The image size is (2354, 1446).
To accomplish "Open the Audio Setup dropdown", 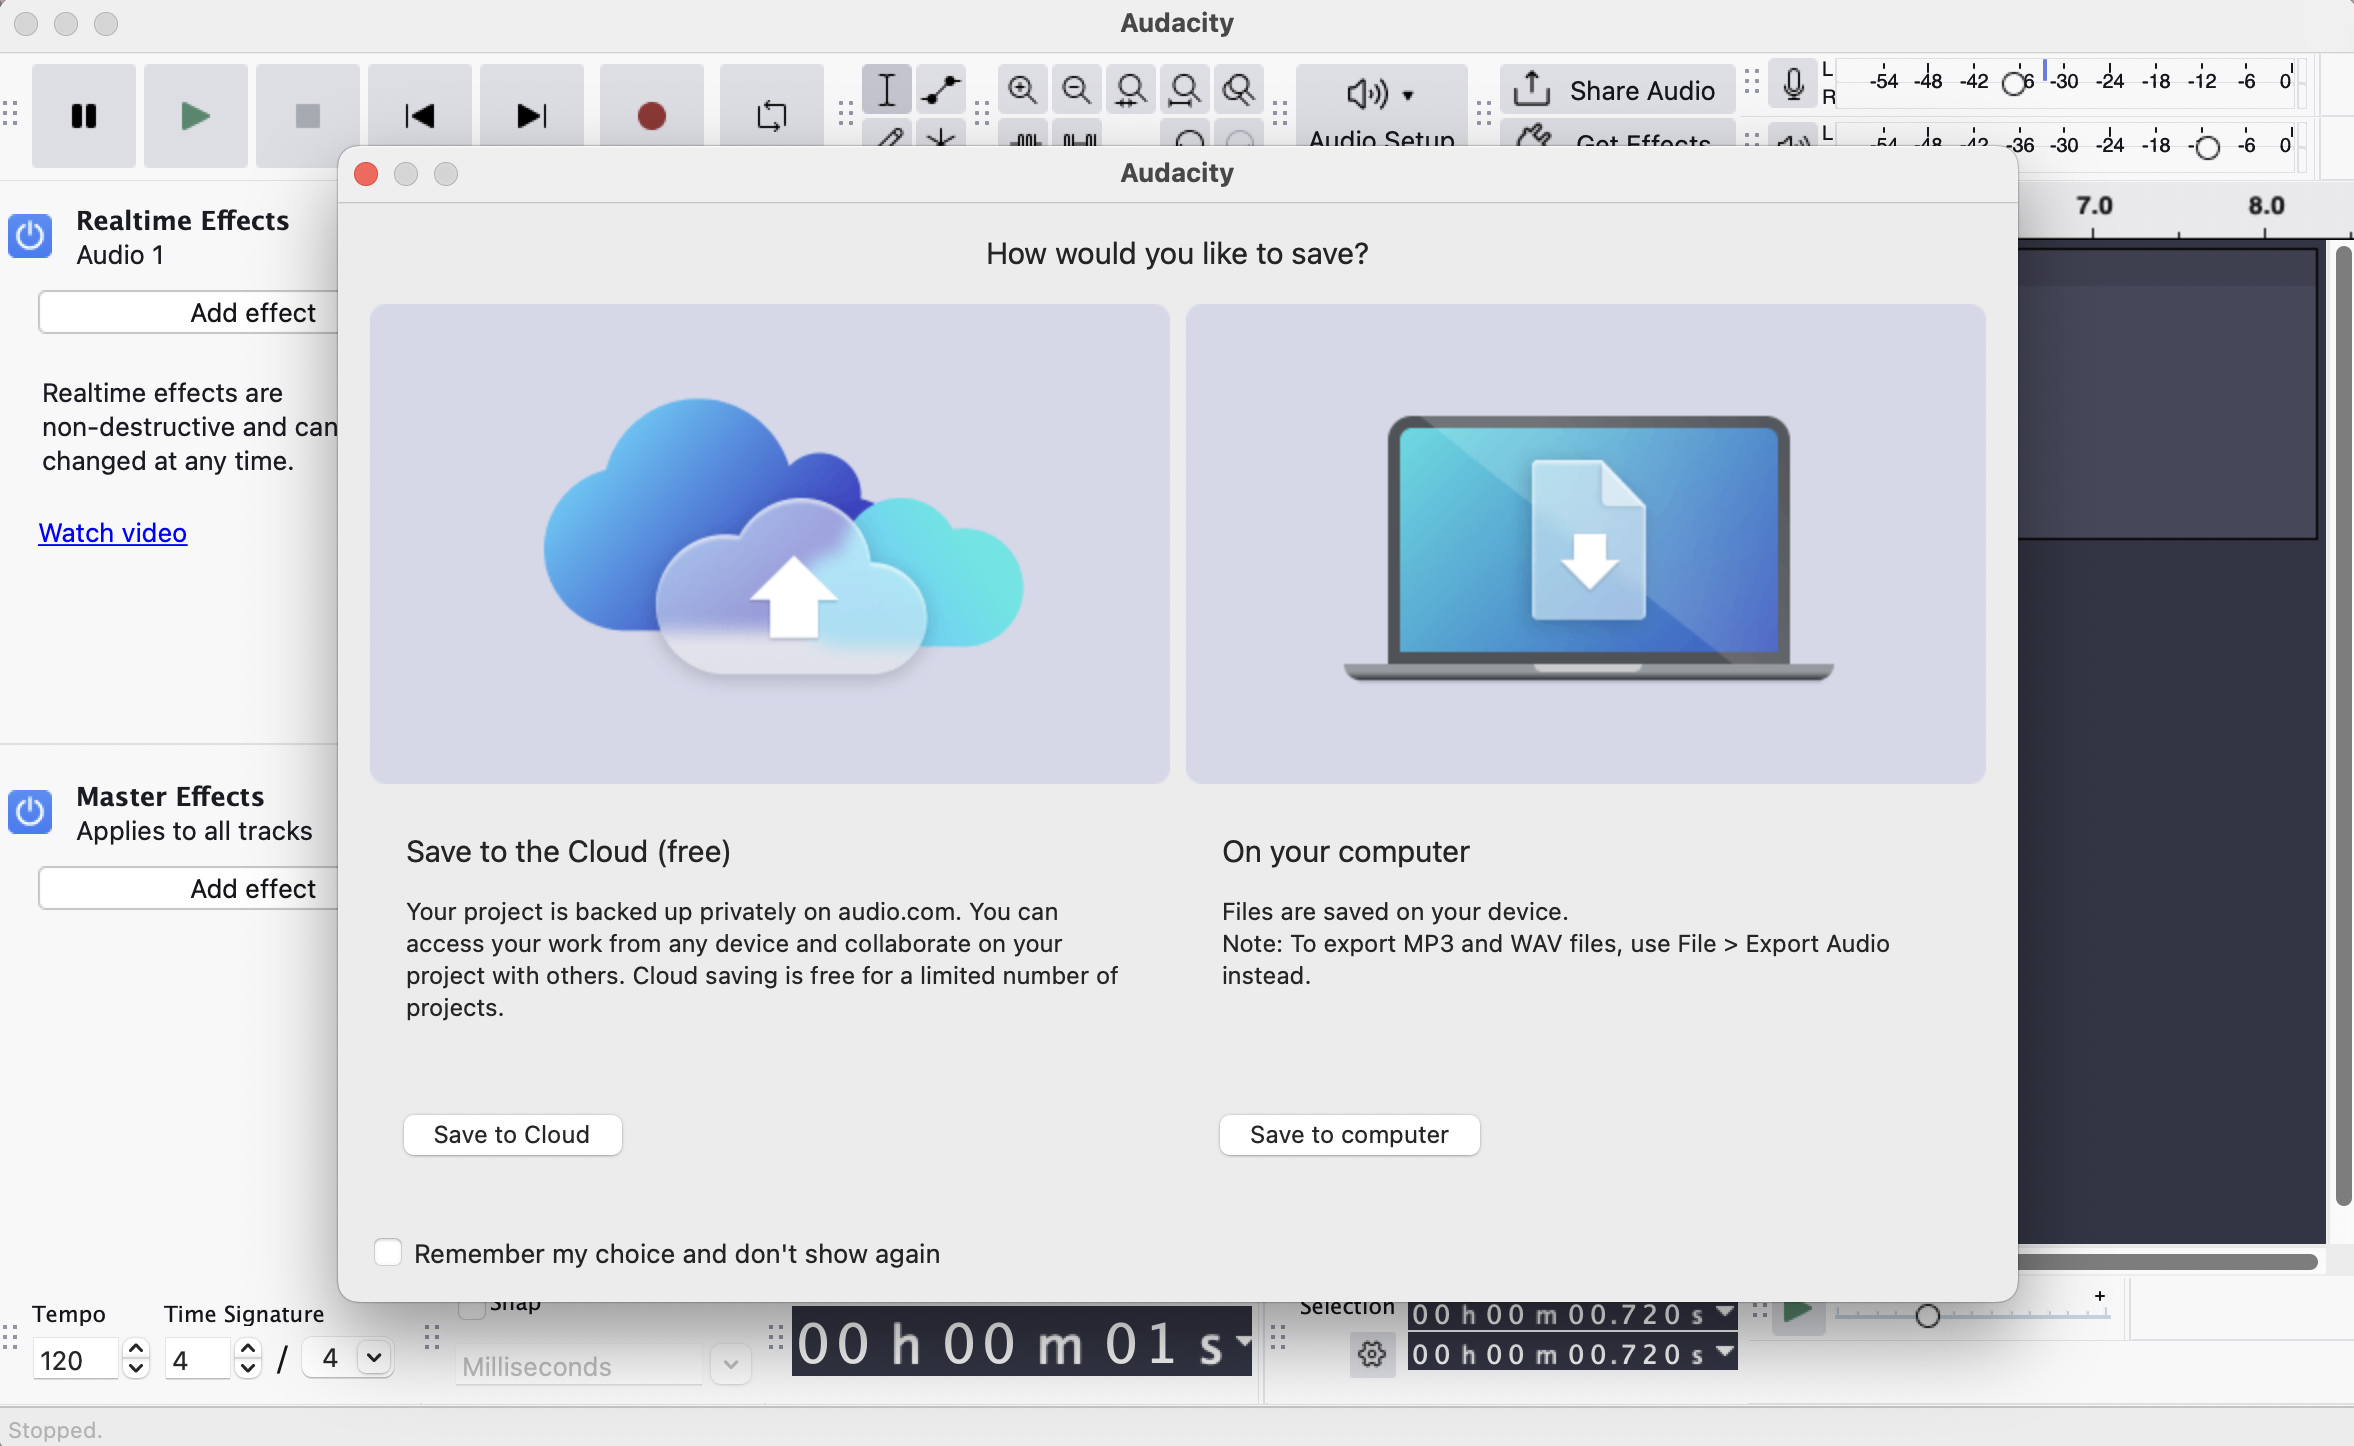I will pos(1381,106).
